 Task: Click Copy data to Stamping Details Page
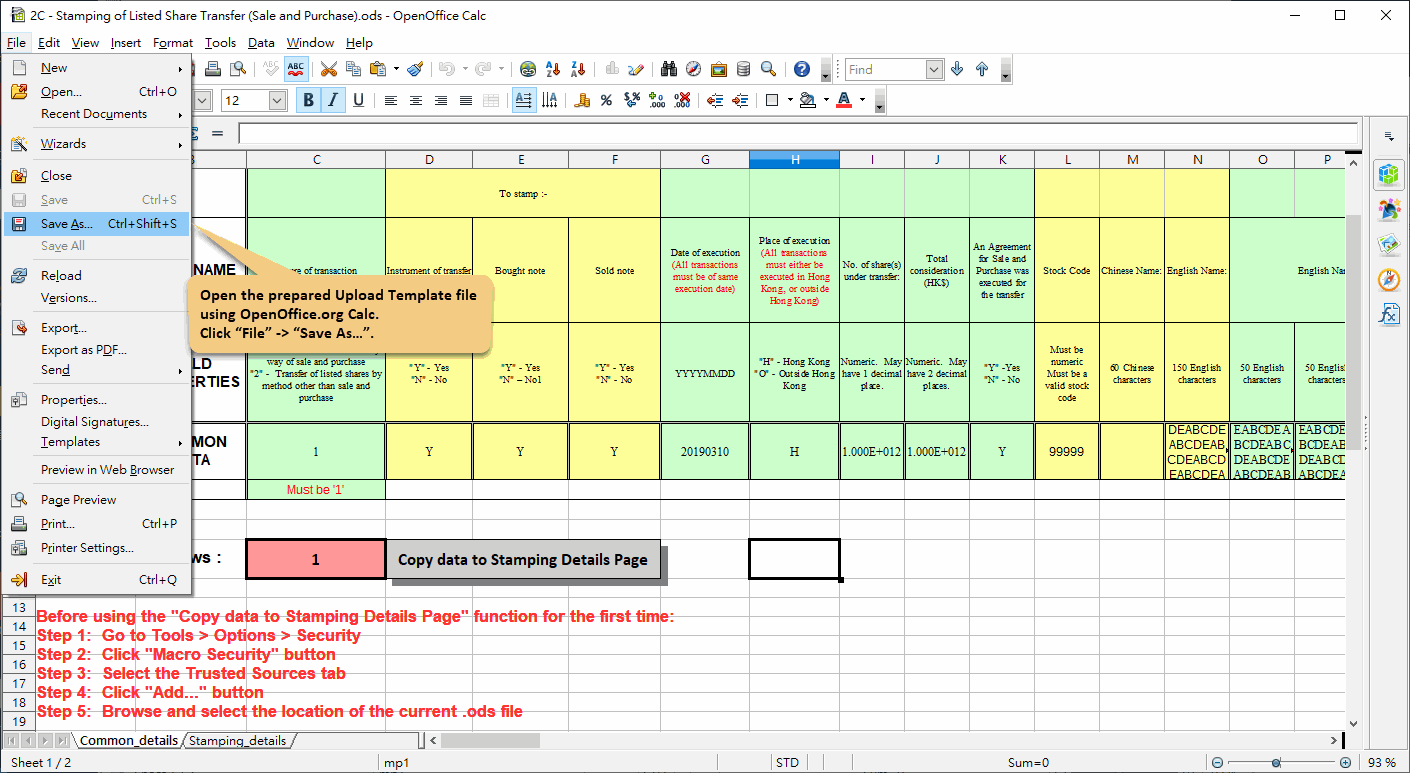tap(523, 559)
